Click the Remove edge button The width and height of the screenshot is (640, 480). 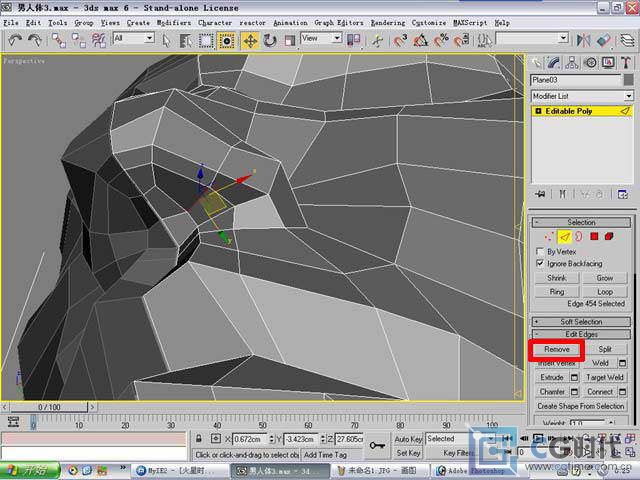coord(557,349)
